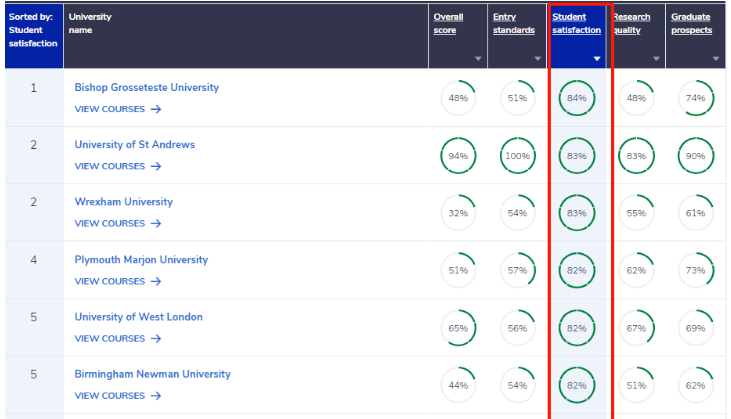Click St Andrews 83% research quality circle

click(x=636, y=156)
